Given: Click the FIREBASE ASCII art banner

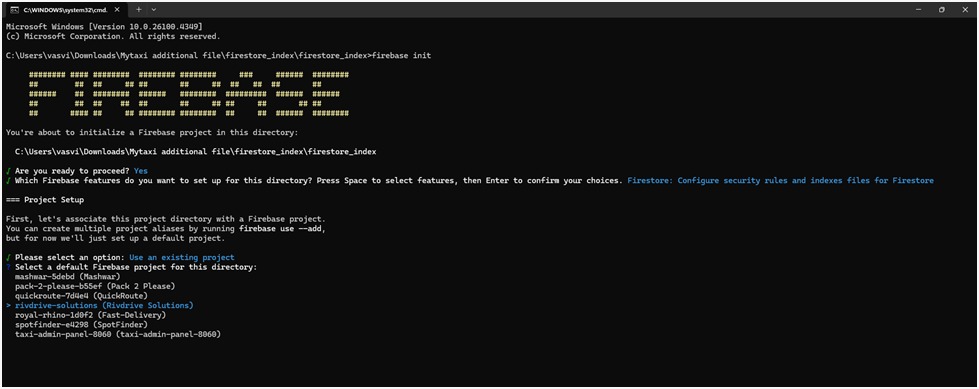Looking at the screenshot, I should click(x=189, y=94).
